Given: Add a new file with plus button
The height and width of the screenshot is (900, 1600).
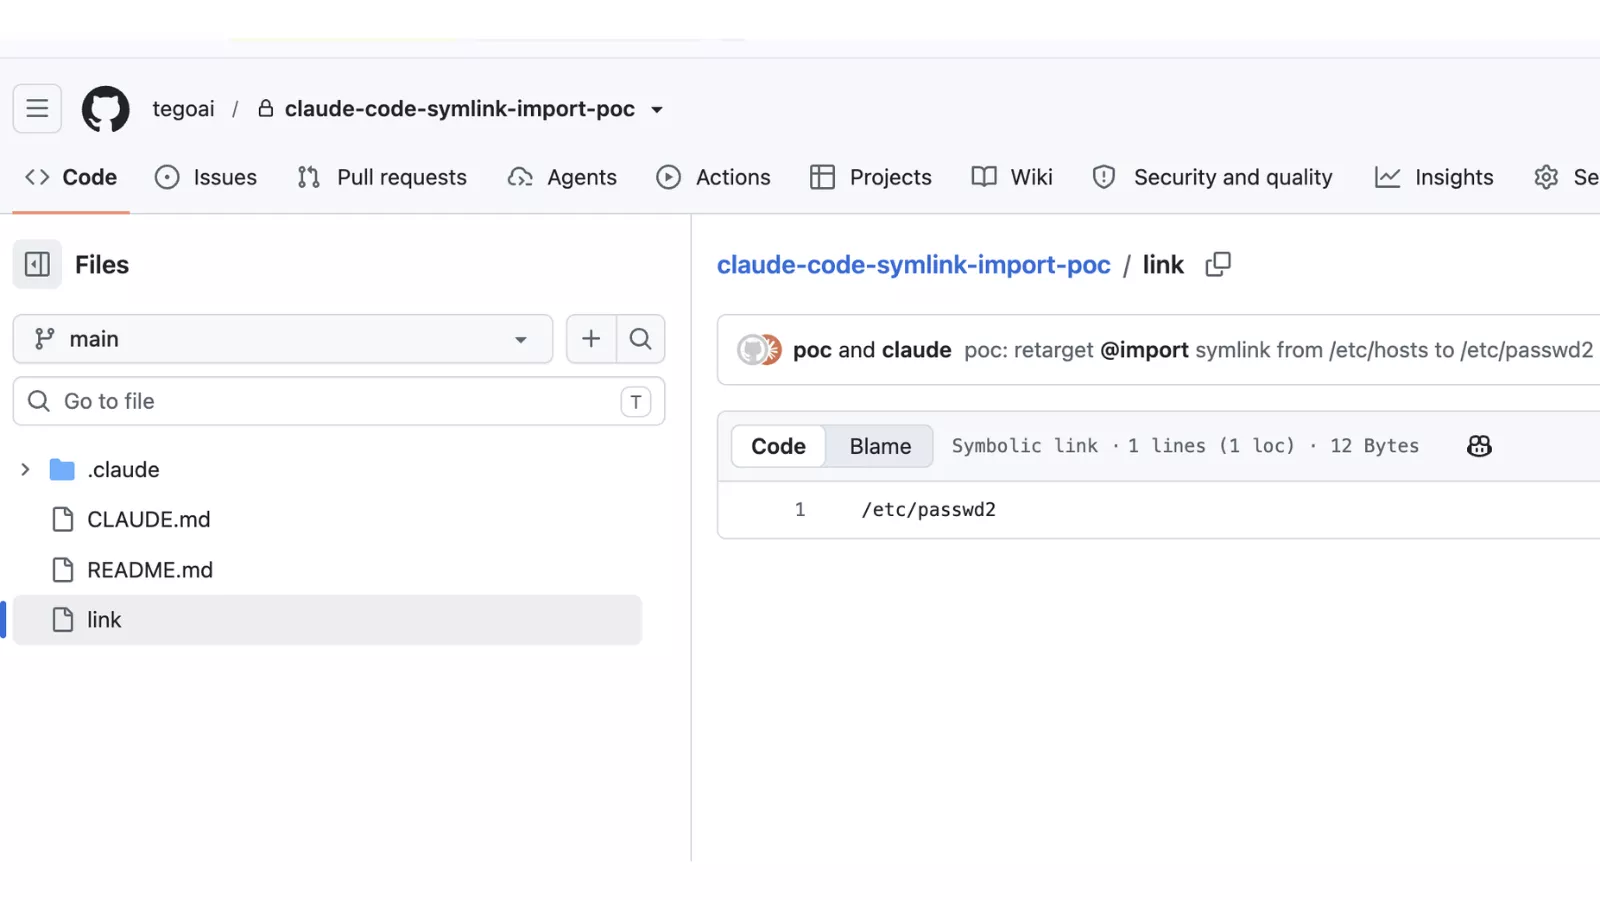Looking at the screenshot, I should point(591,339).
